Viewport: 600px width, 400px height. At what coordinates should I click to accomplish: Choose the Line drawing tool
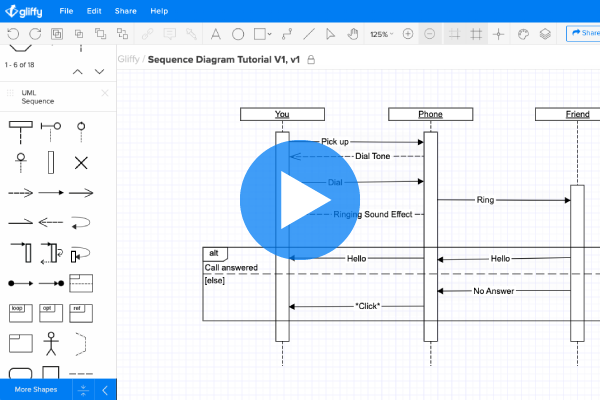pyautogui.click(x=309, y=34)
